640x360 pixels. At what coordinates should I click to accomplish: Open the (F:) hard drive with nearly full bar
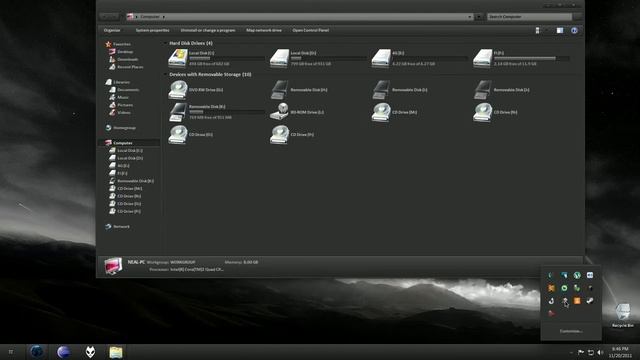click(483, 58)
